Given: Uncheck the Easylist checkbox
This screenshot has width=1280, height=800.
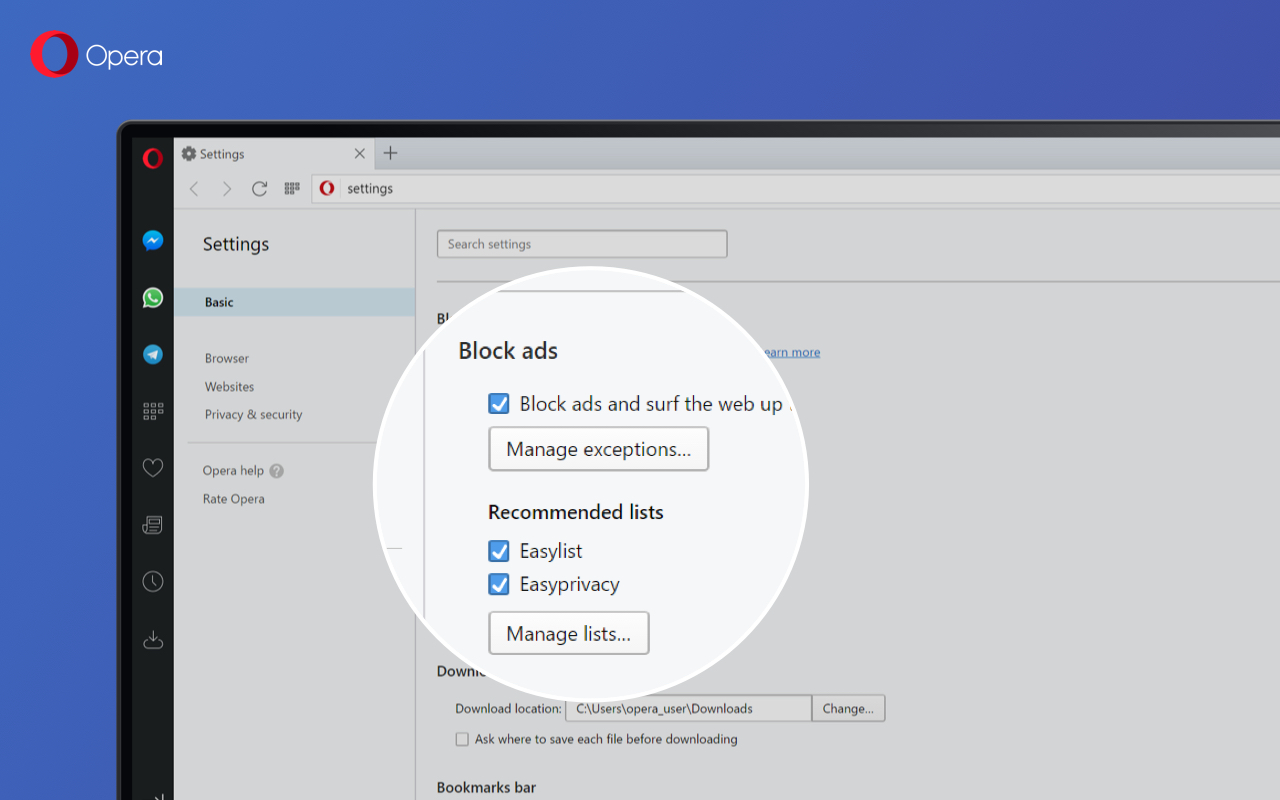Looking at the screenshot, I should tap(499, 551).
